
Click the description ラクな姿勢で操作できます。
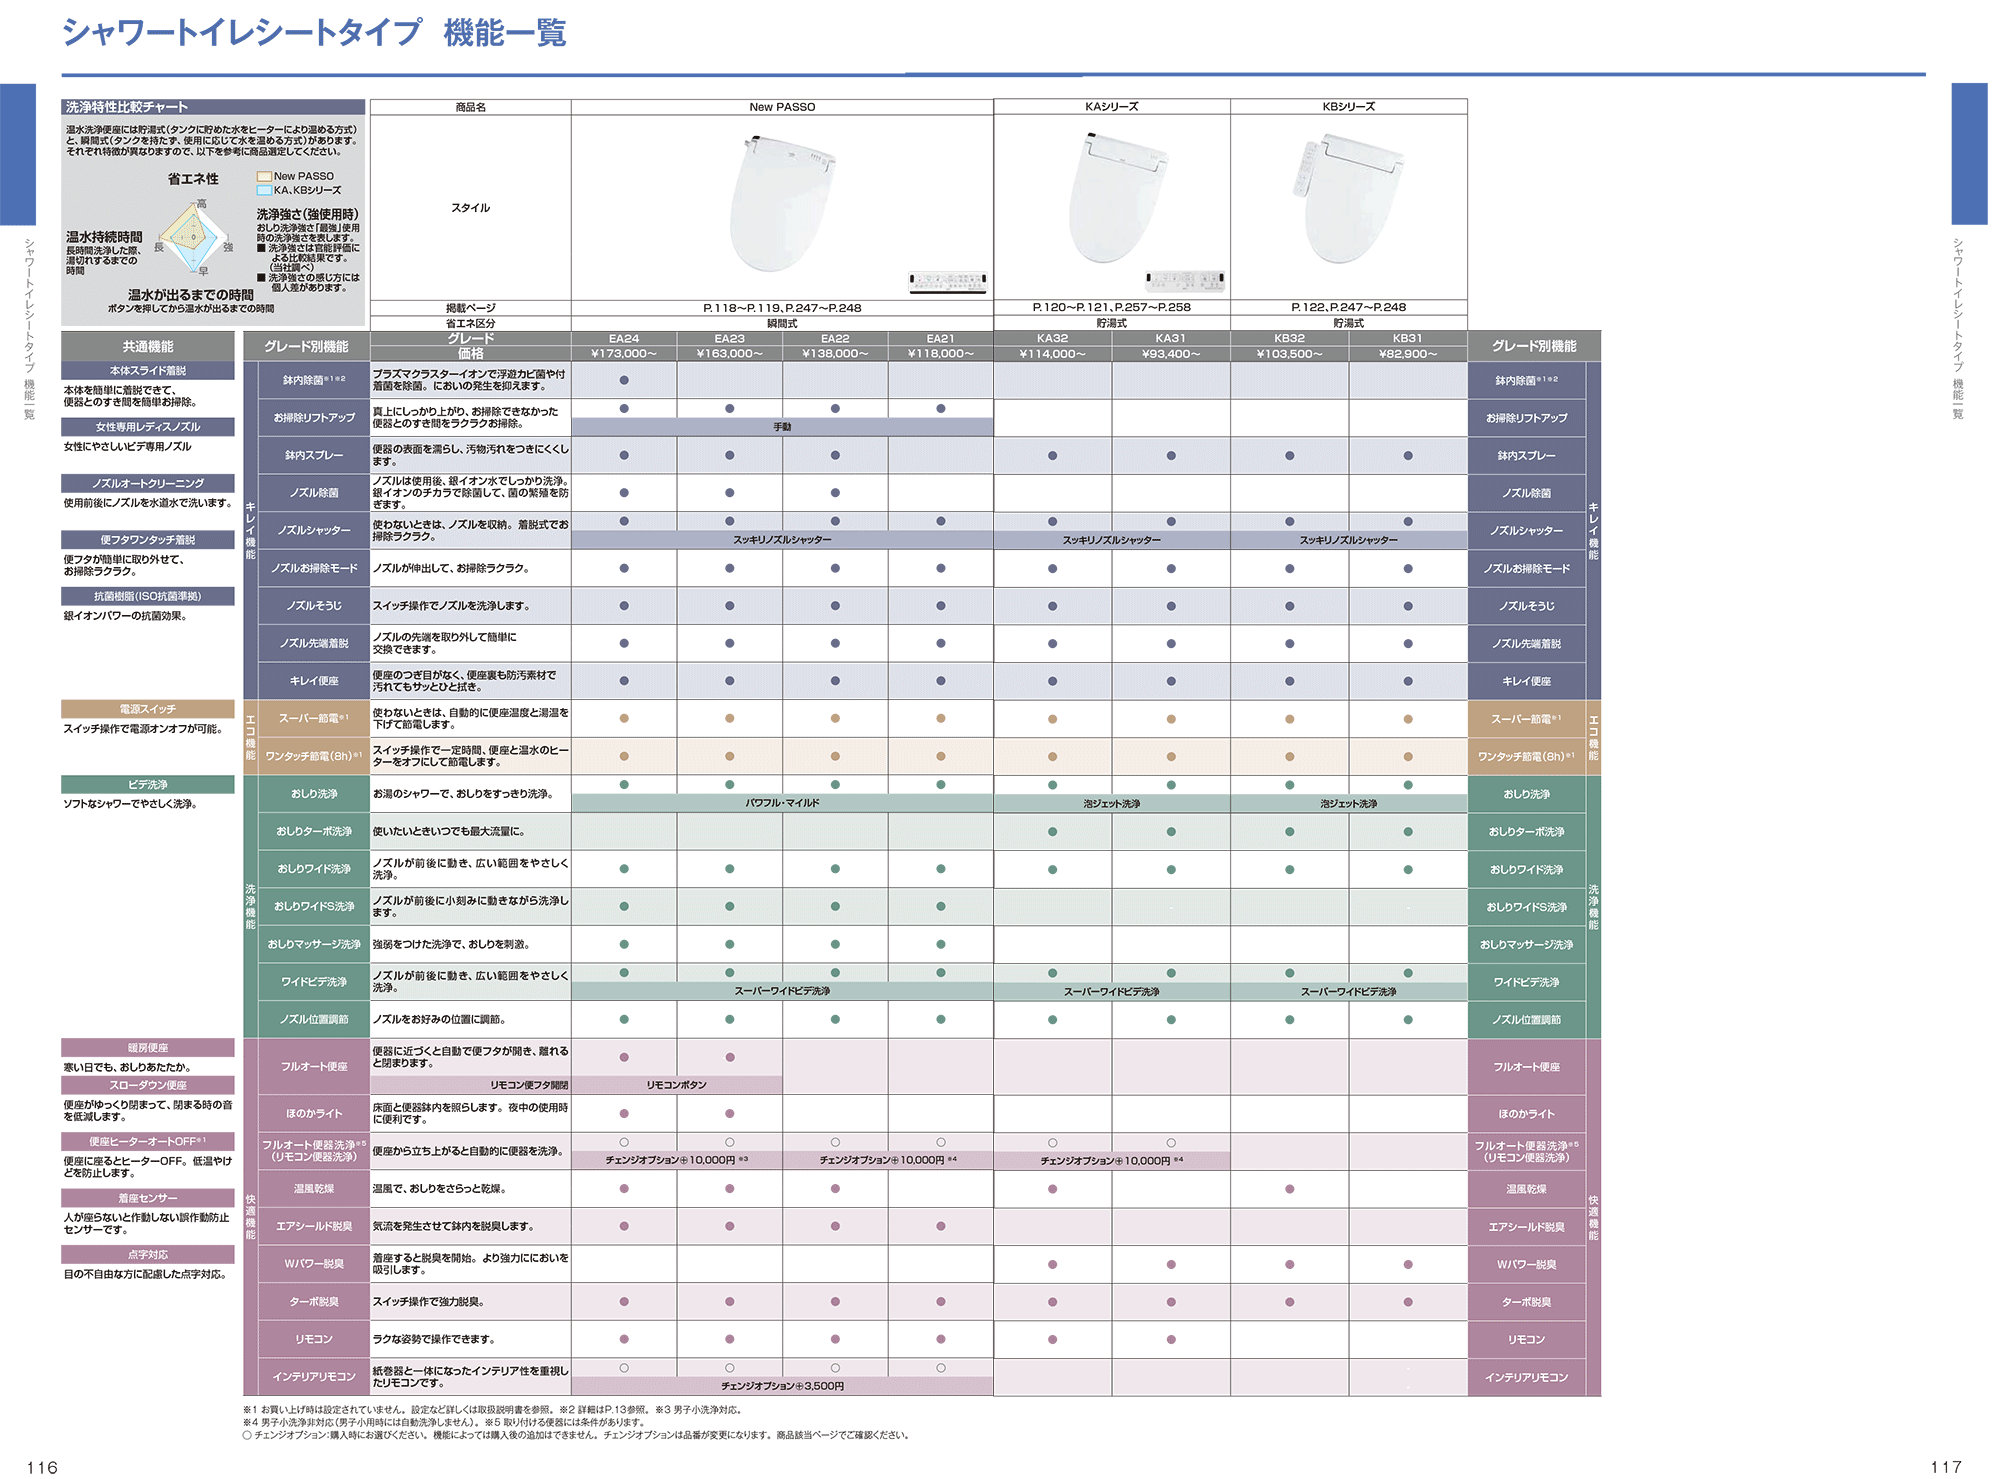[434, 1339]
